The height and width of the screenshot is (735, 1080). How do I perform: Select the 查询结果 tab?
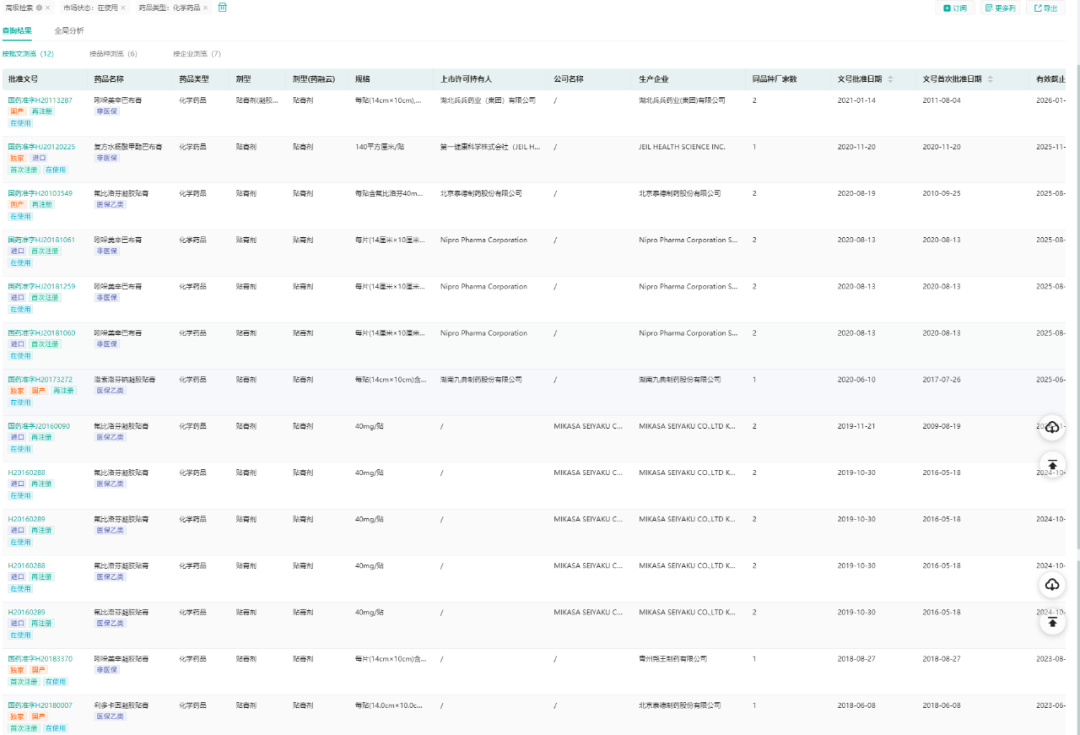17,31
